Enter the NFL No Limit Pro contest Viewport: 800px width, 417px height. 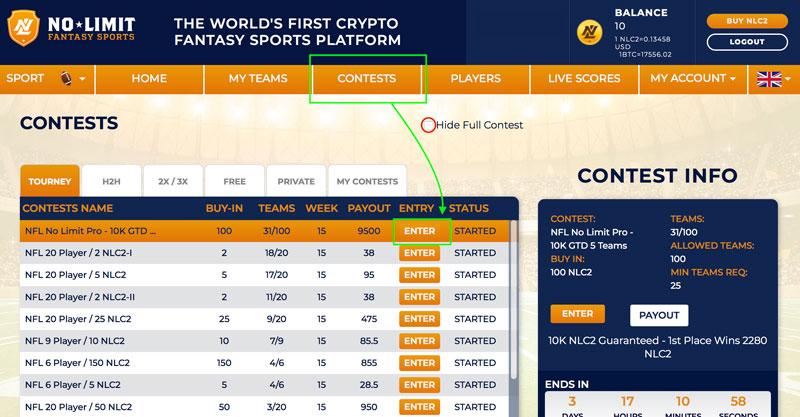point(420,231)
